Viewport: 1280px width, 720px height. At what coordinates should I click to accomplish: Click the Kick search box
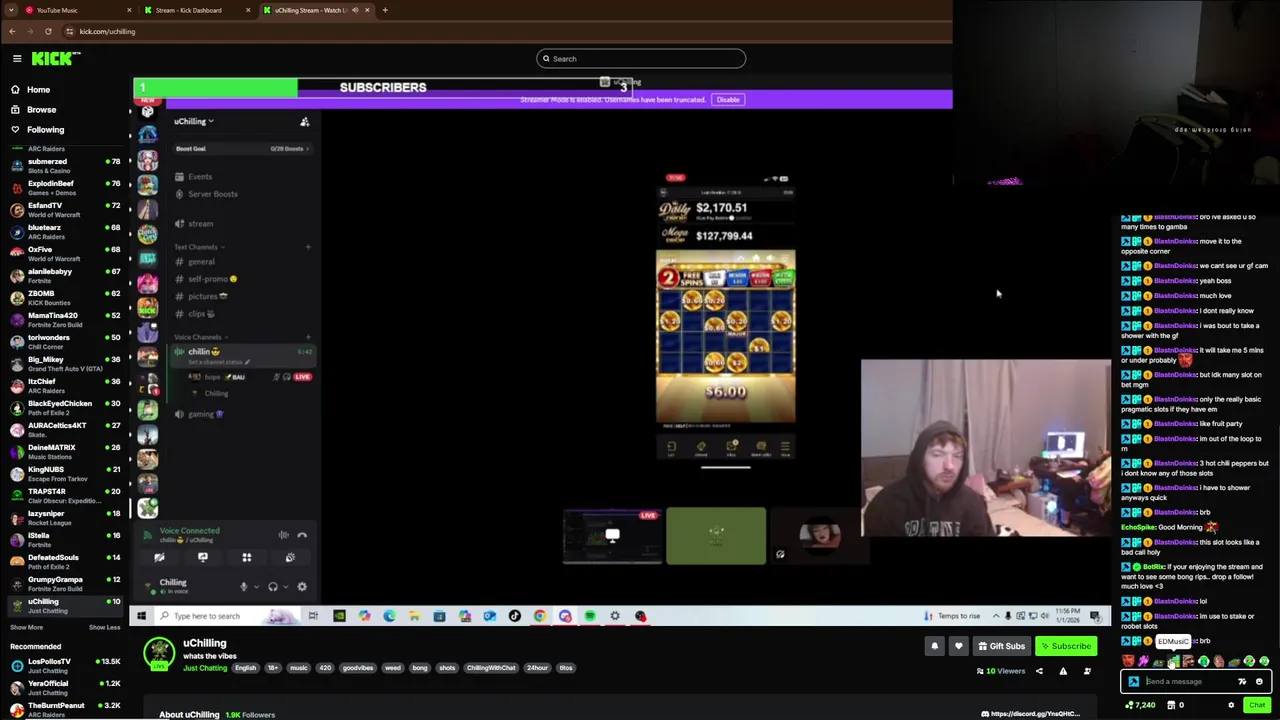click(641, 59)
